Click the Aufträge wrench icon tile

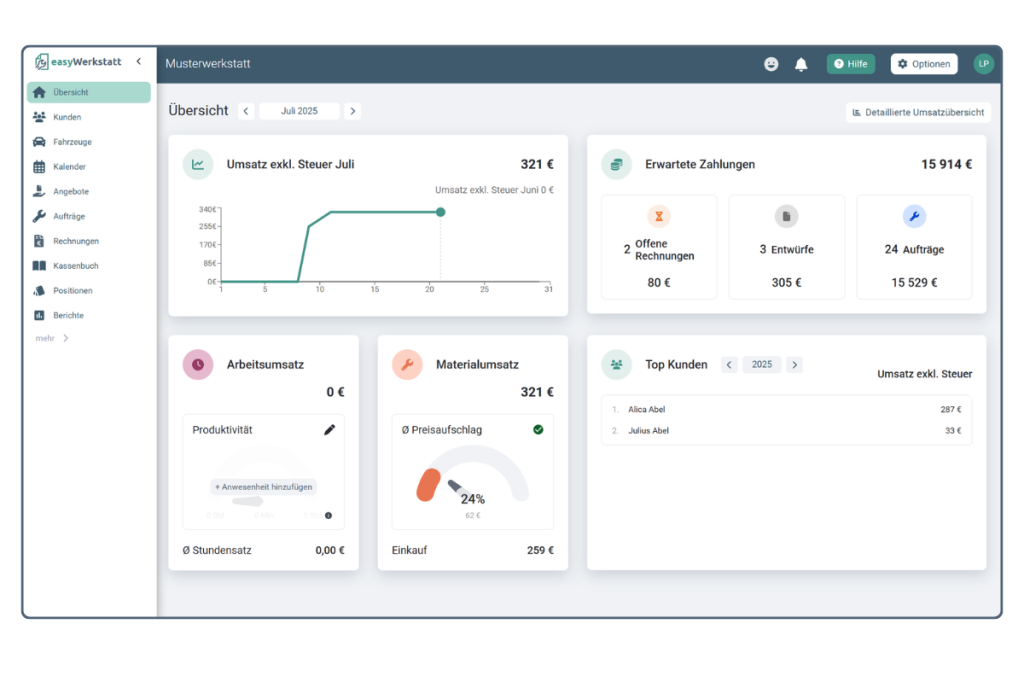click(x=914, y=216)
